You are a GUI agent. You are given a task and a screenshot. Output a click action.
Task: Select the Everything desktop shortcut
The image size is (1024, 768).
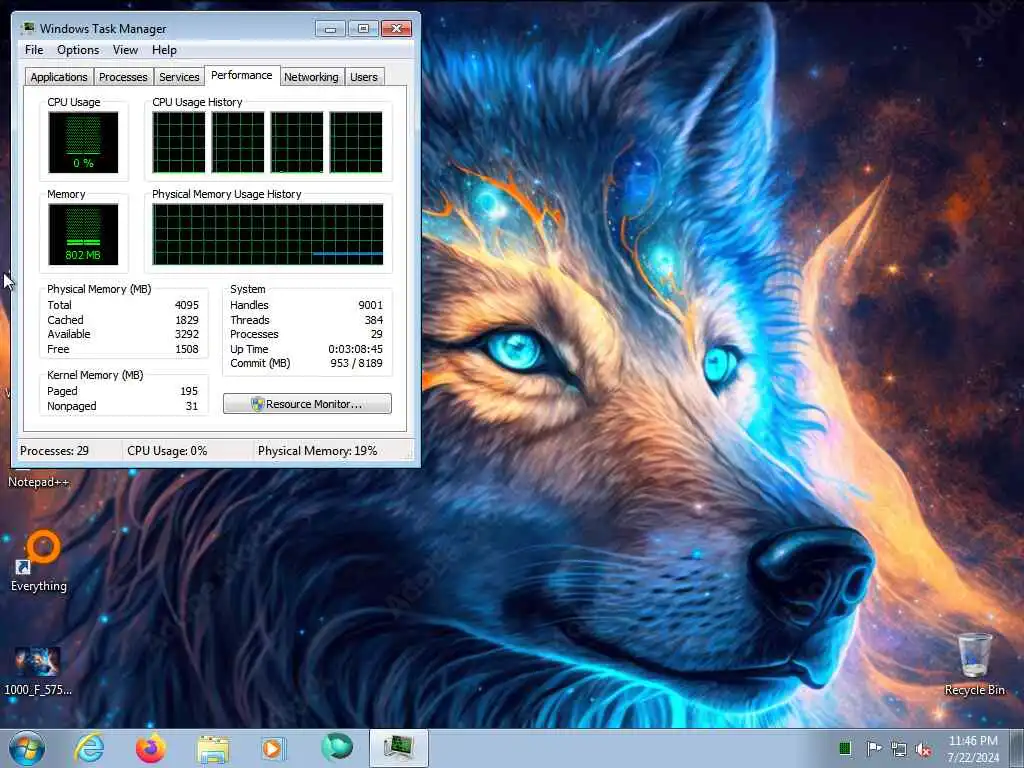[x=39, y=562]
